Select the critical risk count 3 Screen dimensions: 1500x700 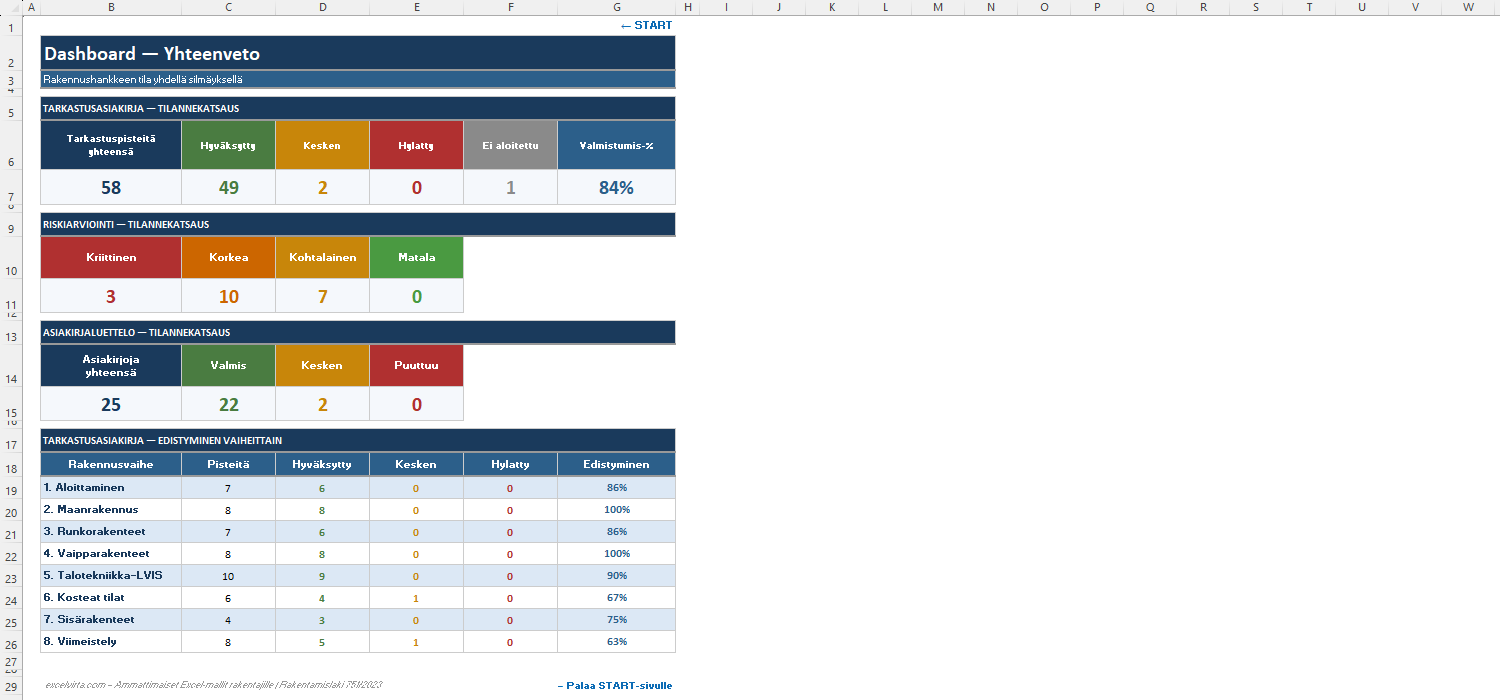click(111, 296)
